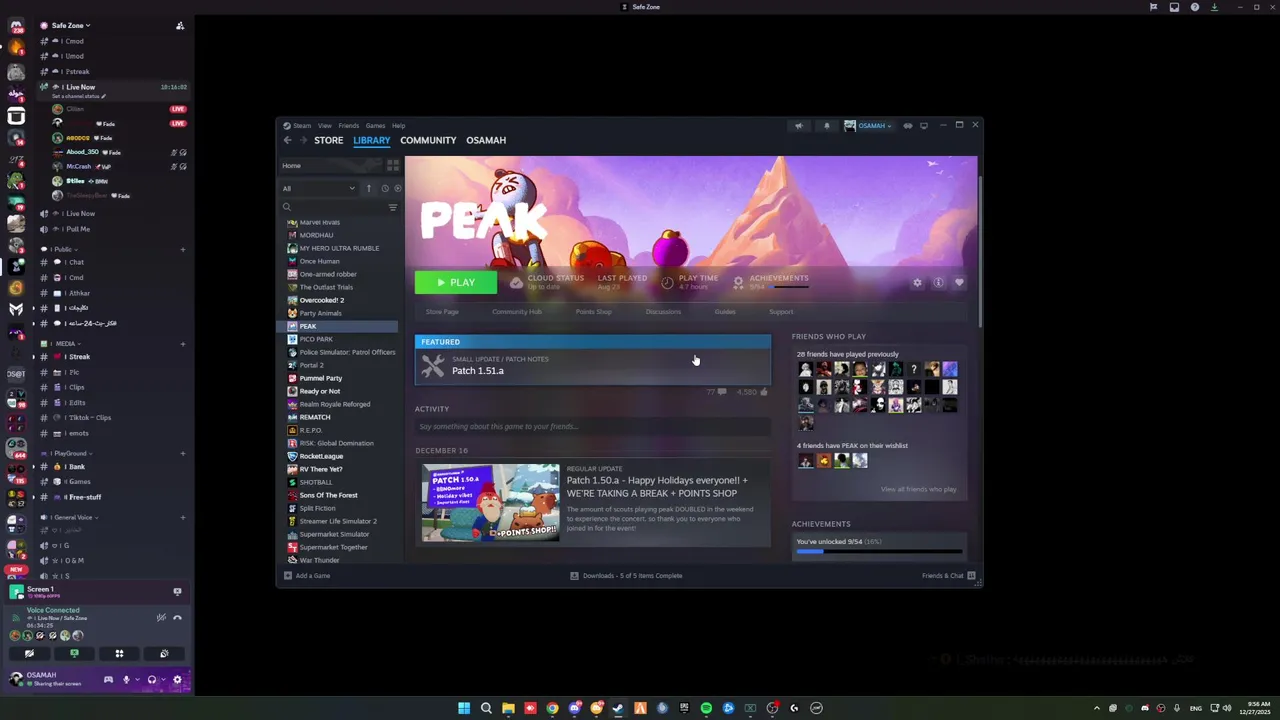Viewport: 1280px width, 720px height.
Task: Open PEAK game settings gear icon
Action: (917, 283)
